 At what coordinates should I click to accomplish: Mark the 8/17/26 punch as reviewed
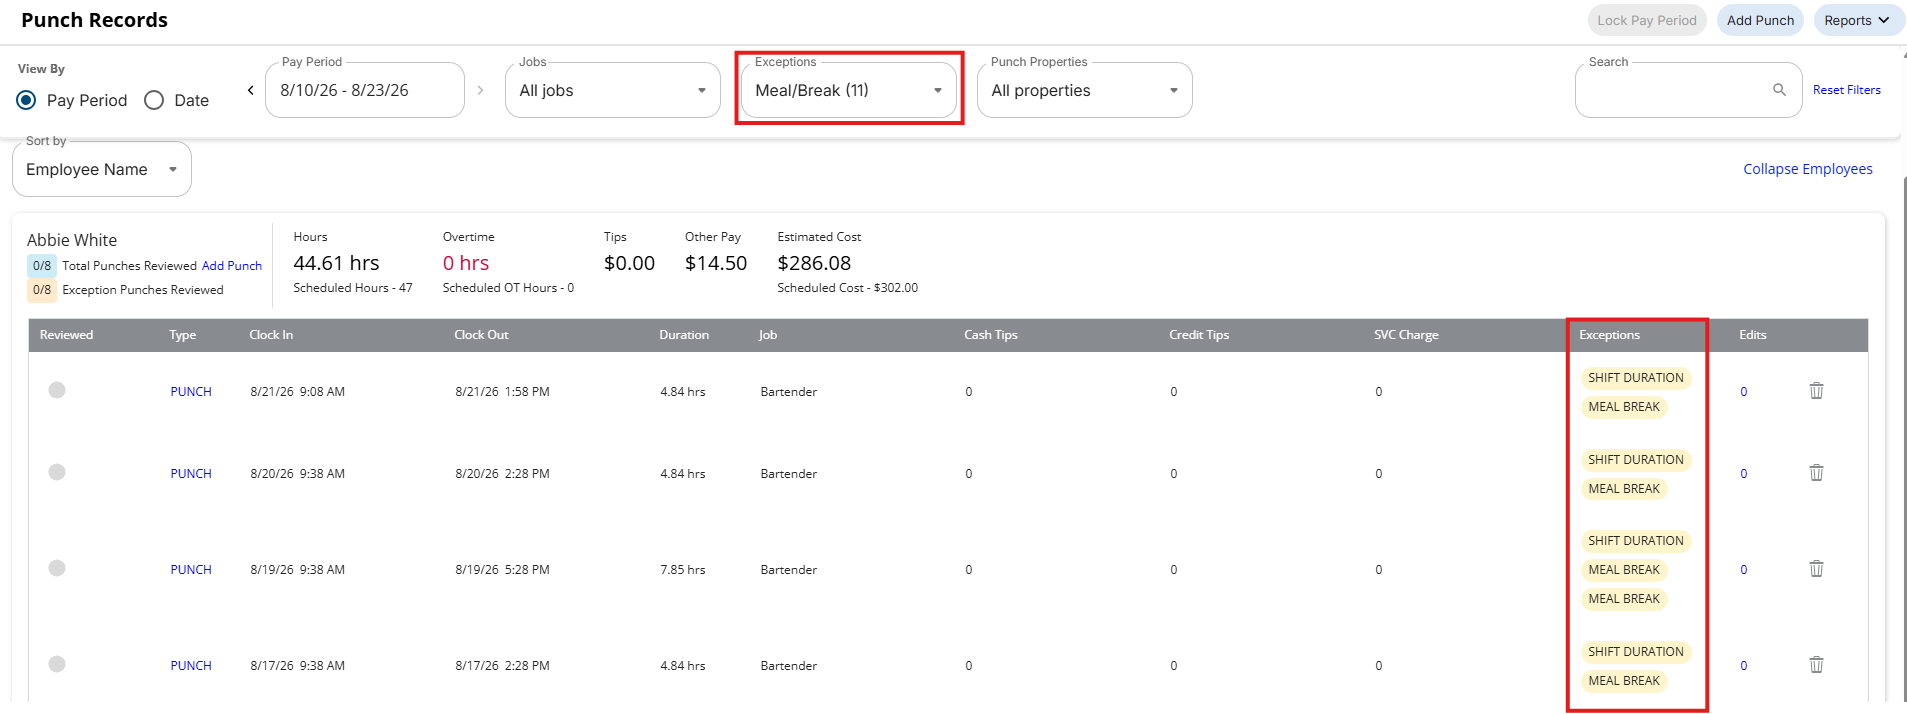pos(57,664)
